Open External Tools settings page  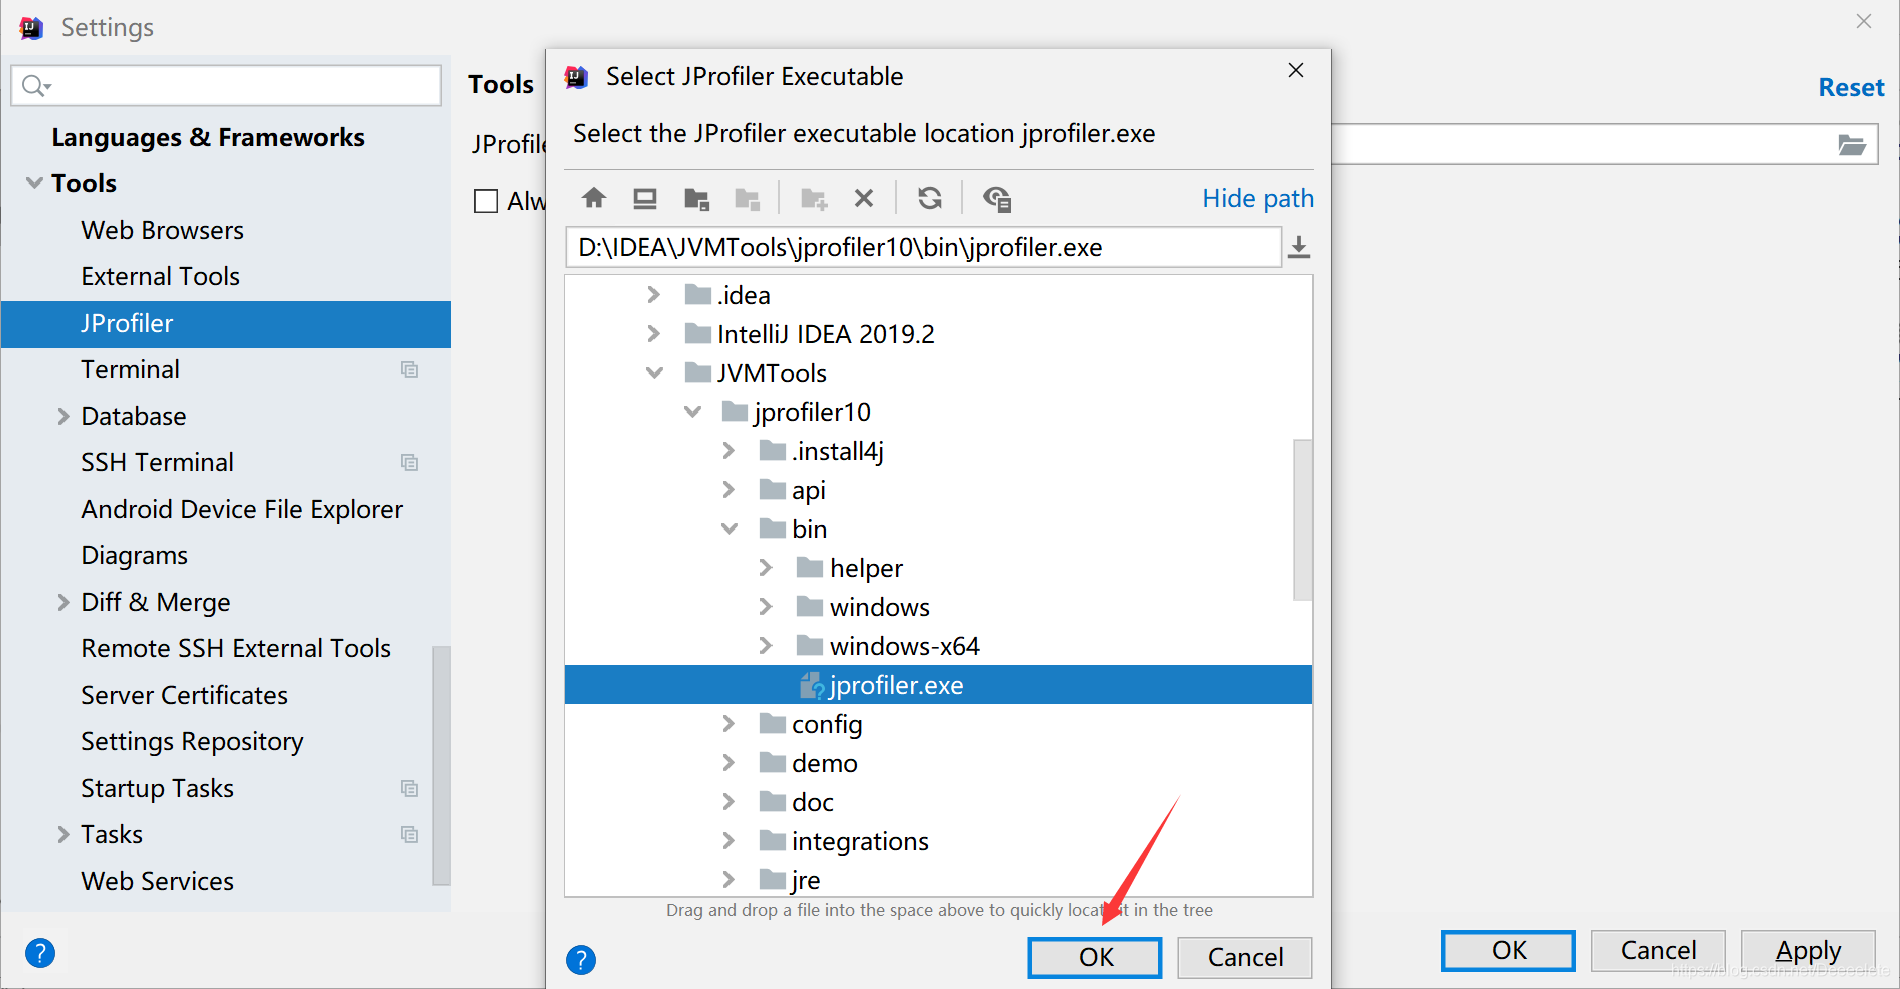160,276
